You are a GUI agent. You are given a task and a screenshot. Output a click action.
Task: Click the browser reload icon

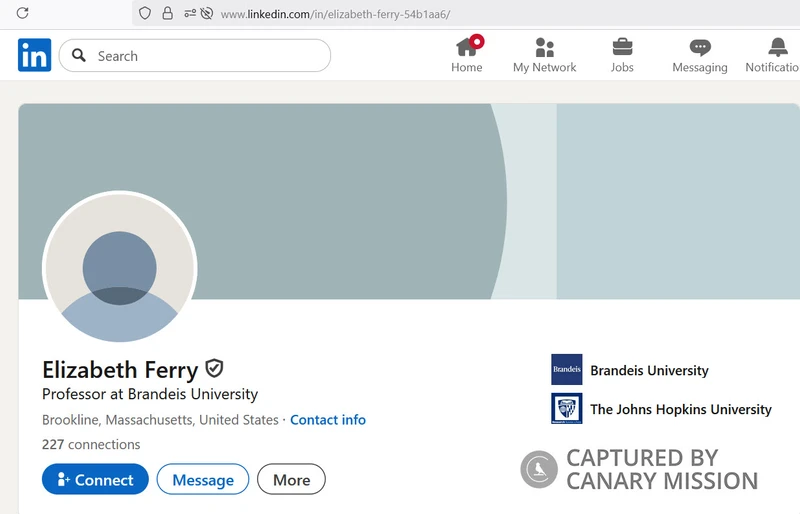[22, 13]
